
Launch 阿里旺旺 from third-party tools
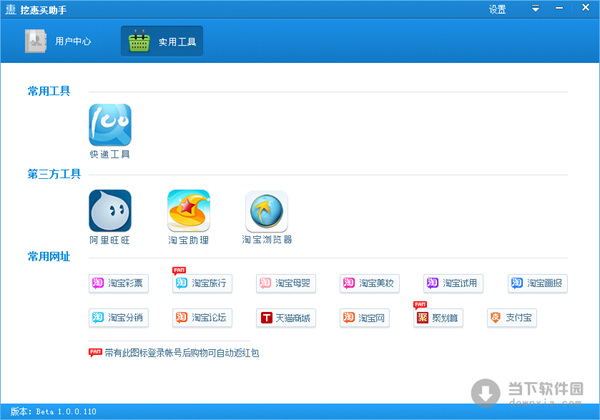point(110,211)
